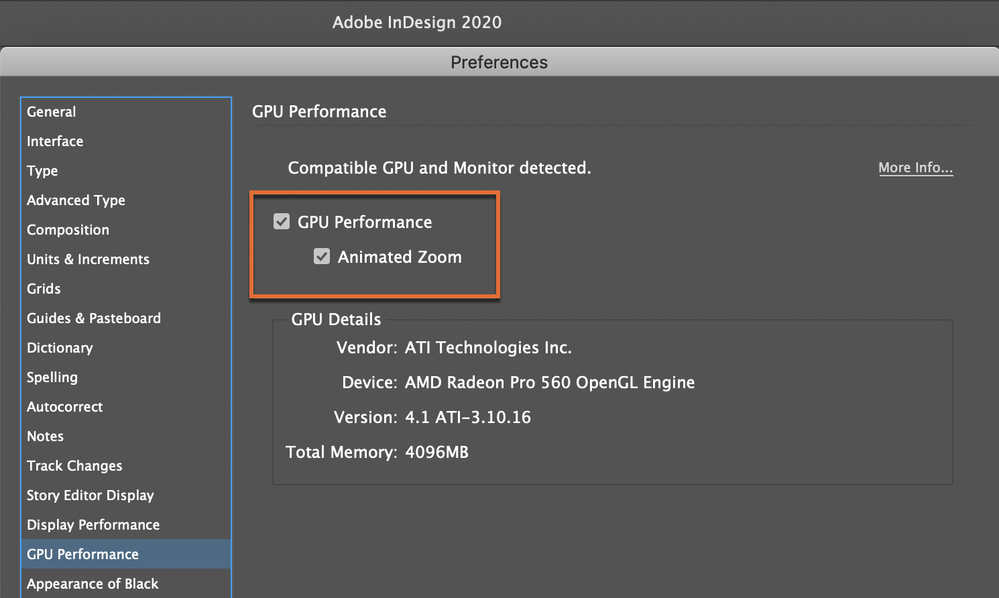Disable the Animated Zoom checkbox
This screenshot has height=598, width=999.
[322, 257]
